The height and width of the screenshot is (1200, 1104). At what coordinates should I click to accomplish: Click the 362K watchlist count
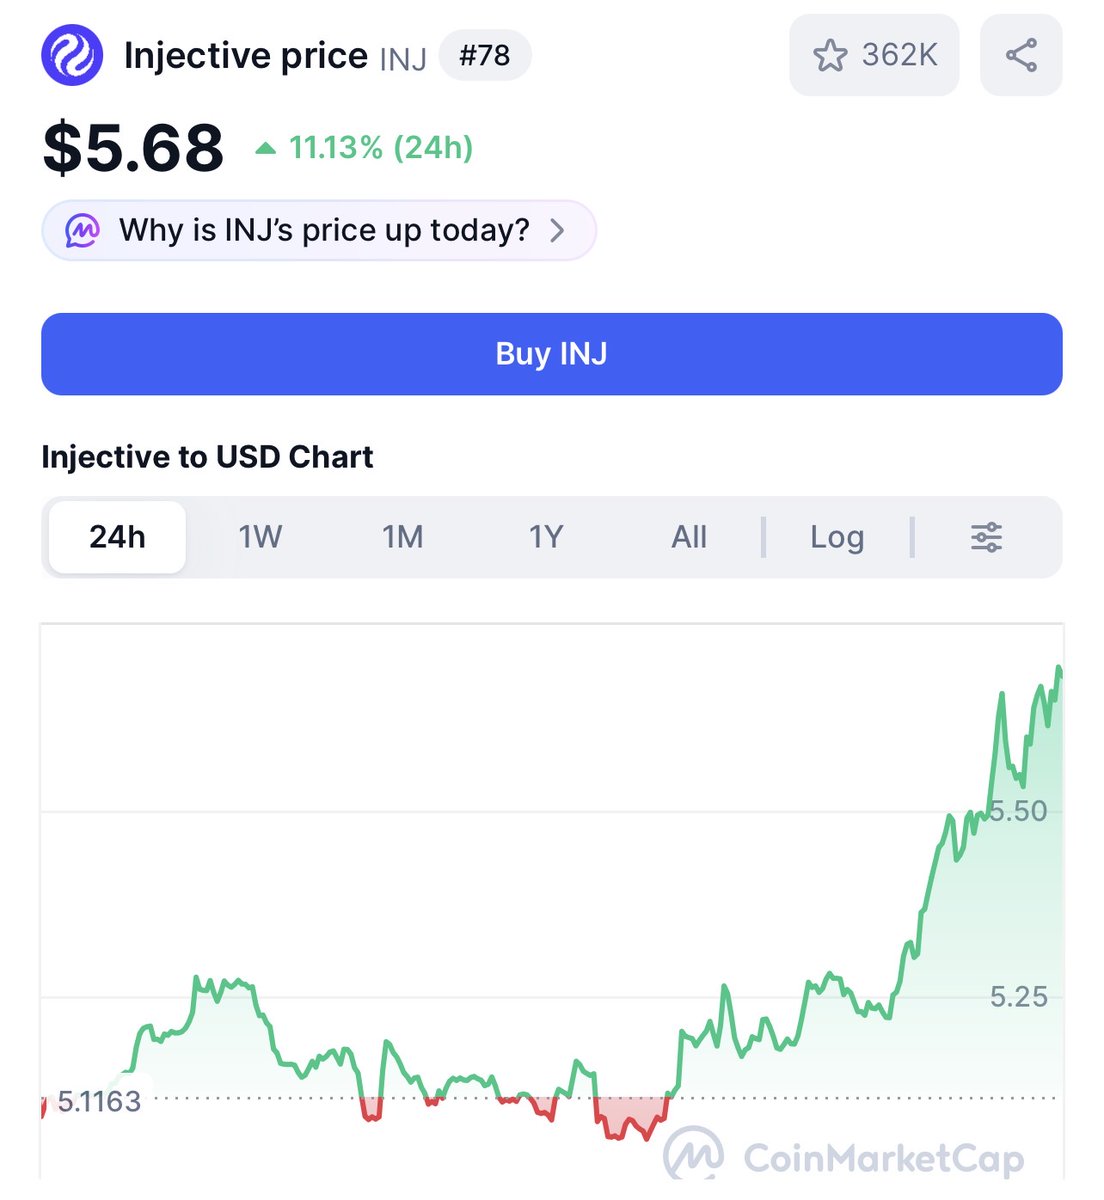(900, 55)
